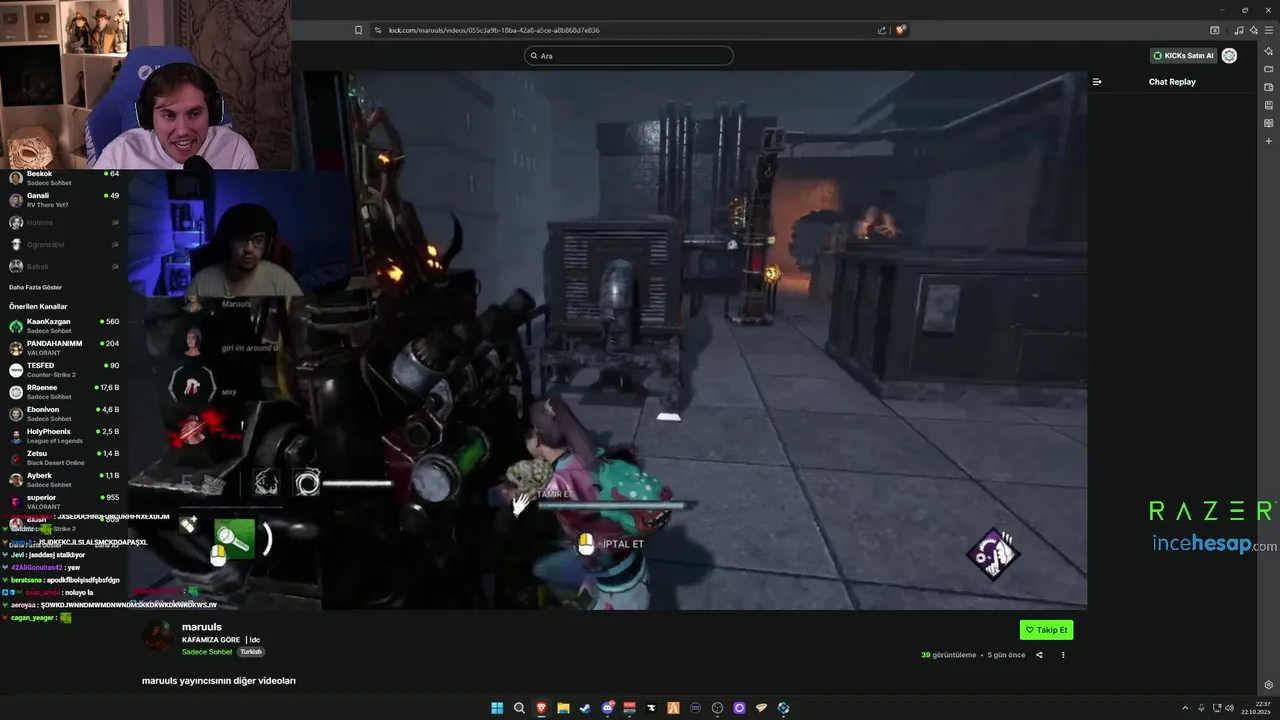Click the Chat Replay heading
This screenshot has height=720, width=1280.
pyautogui.click(x=1172, y=82)
